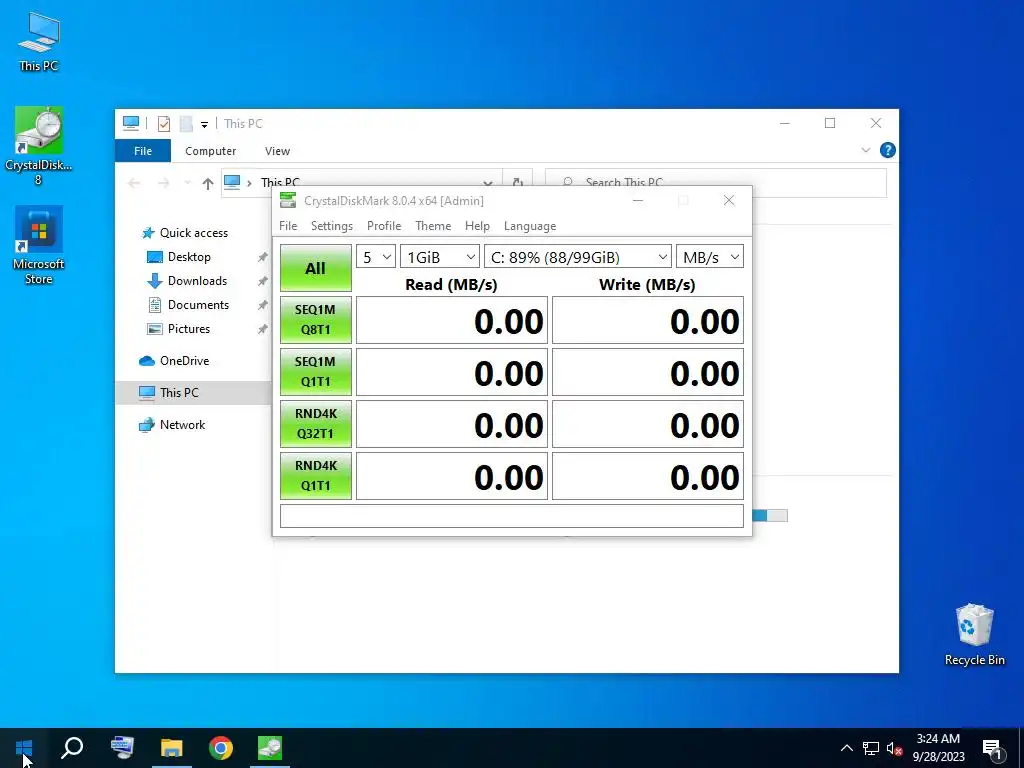Open CrystalDiskMark File menu
This screenshot has height=768, width=1024.
tap(288, 226)
